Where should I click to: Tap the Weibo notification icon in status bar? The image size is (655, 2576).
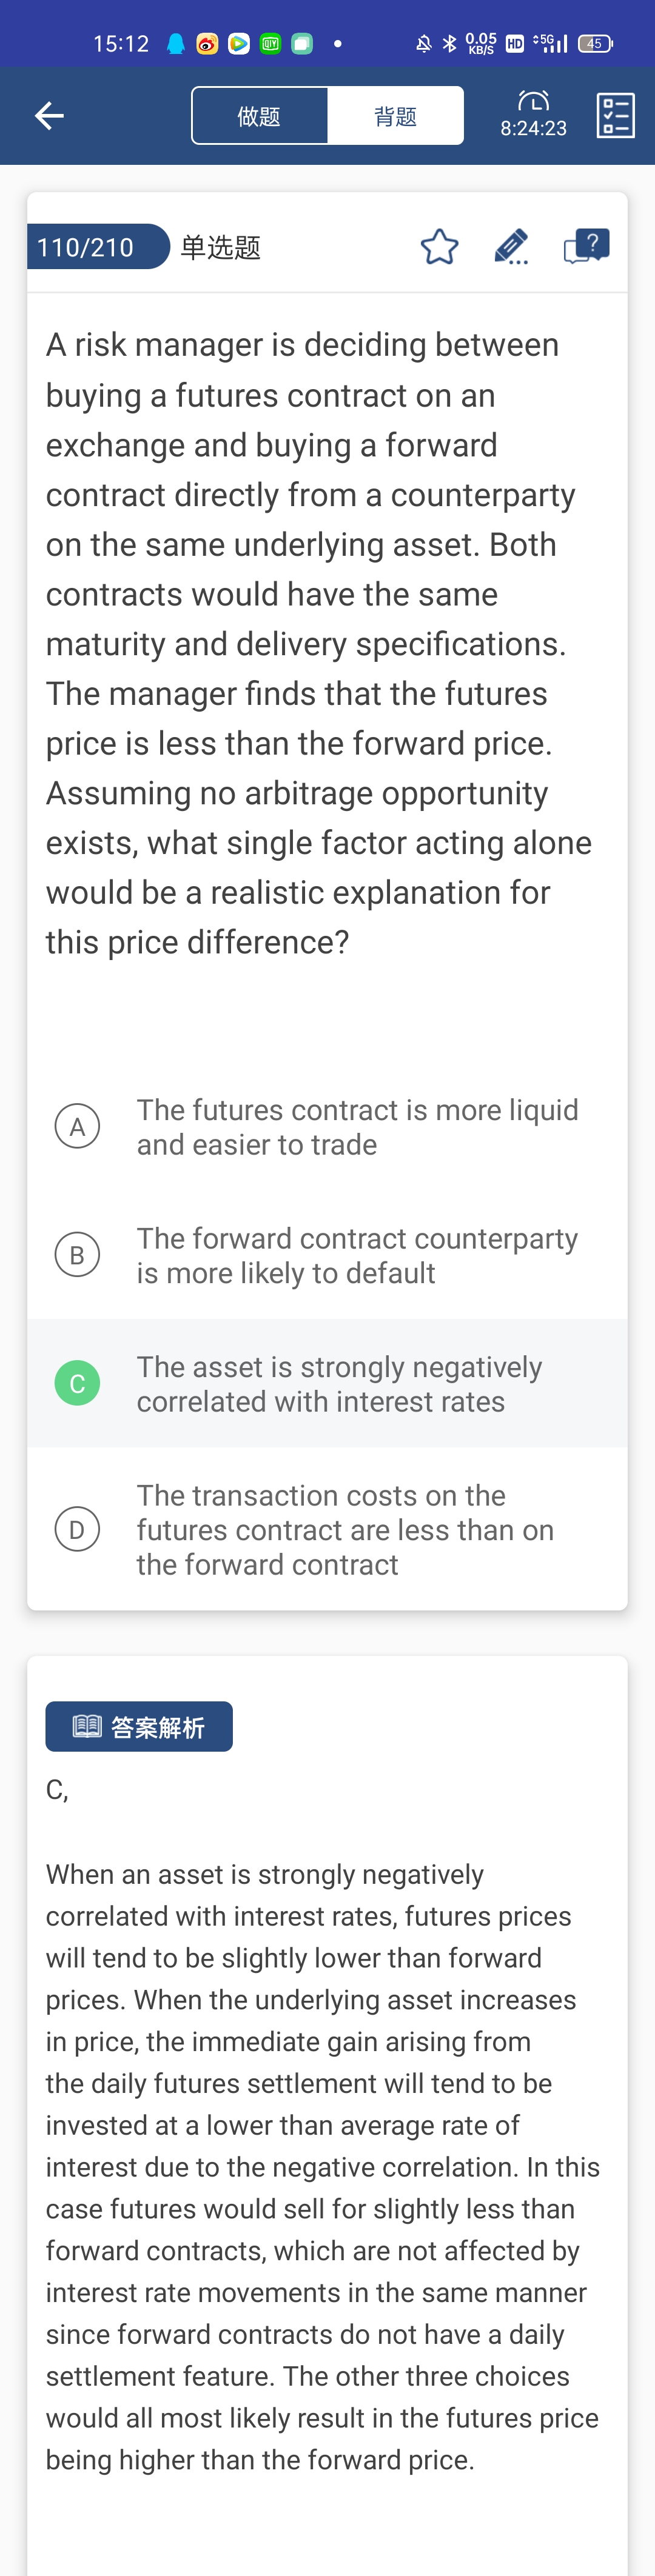coord(207,44)
